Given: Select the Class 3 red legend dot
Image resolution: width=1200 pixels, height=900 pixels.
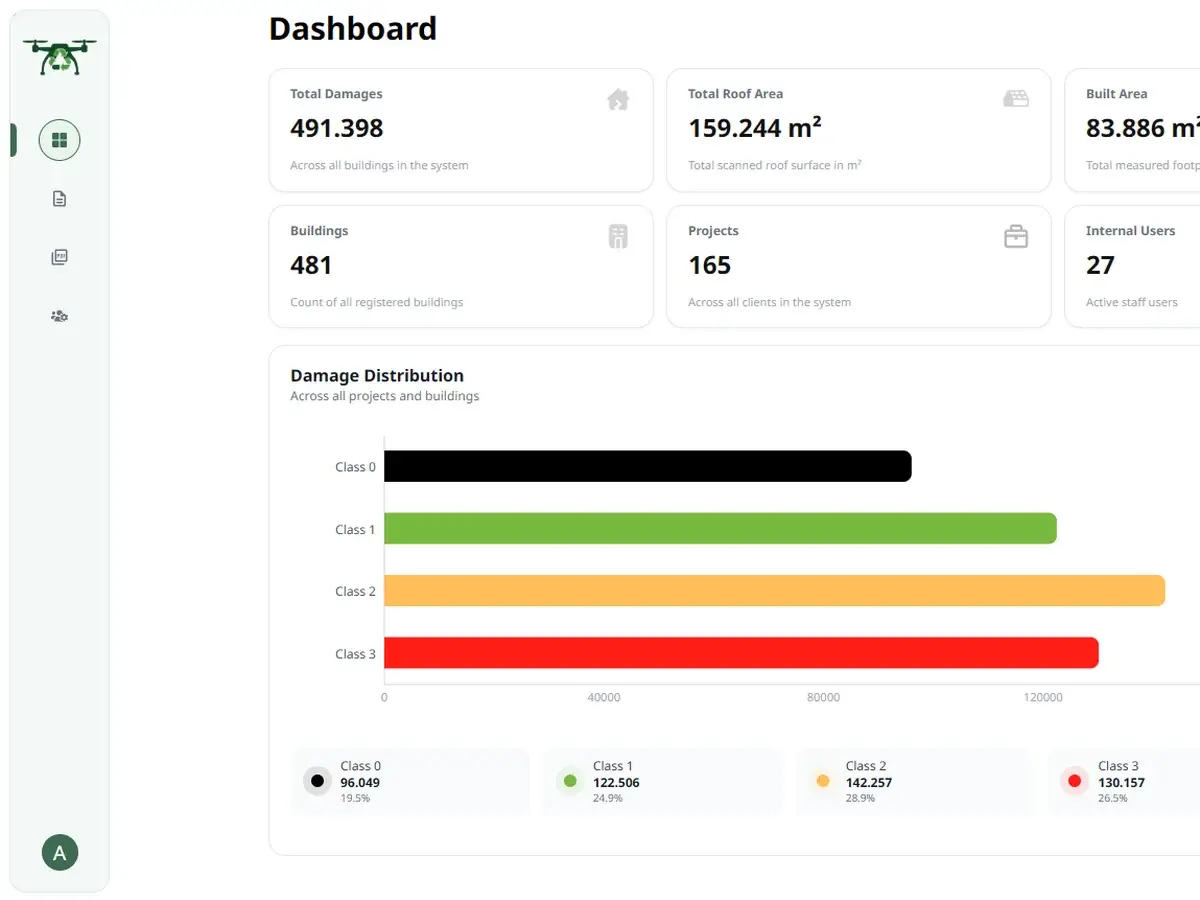Looking at the screenshot, I should click(1075, 781).
